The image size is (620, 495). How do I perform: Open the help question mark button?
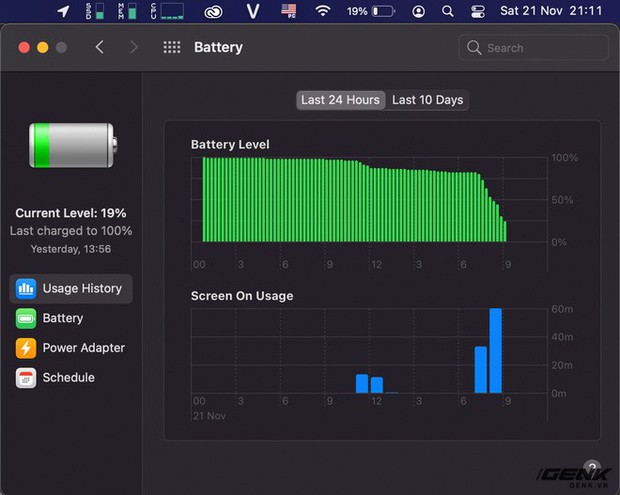pyautogui.click(x=592, y=467)
